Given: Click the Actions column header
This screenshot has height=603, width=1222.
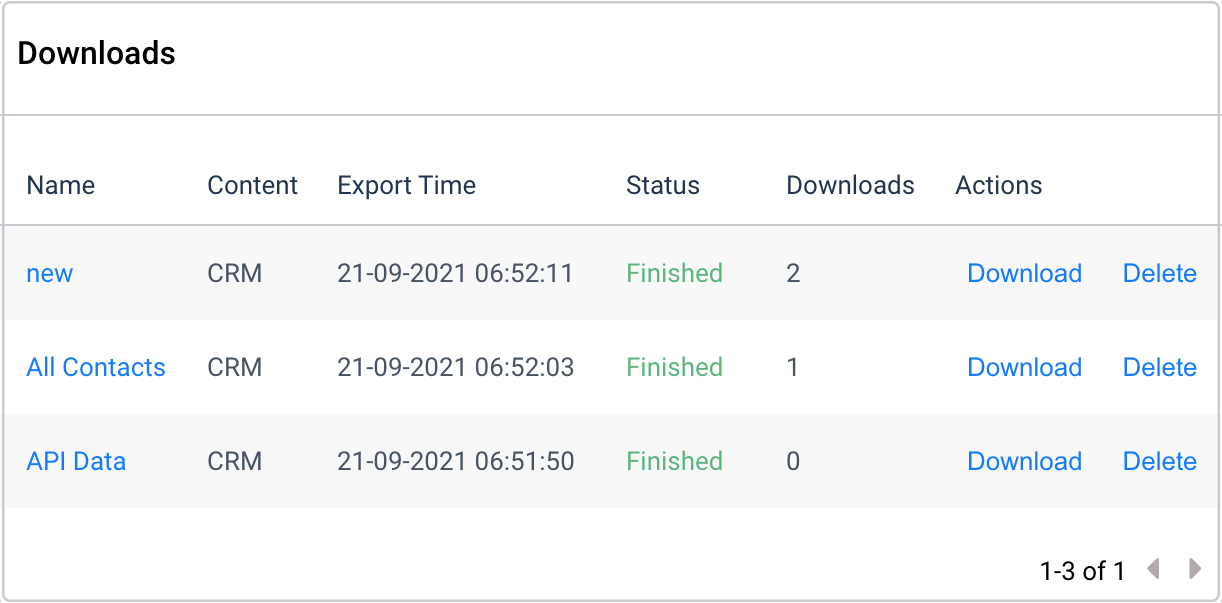Looking at the screenshot, I should (998, 185).
